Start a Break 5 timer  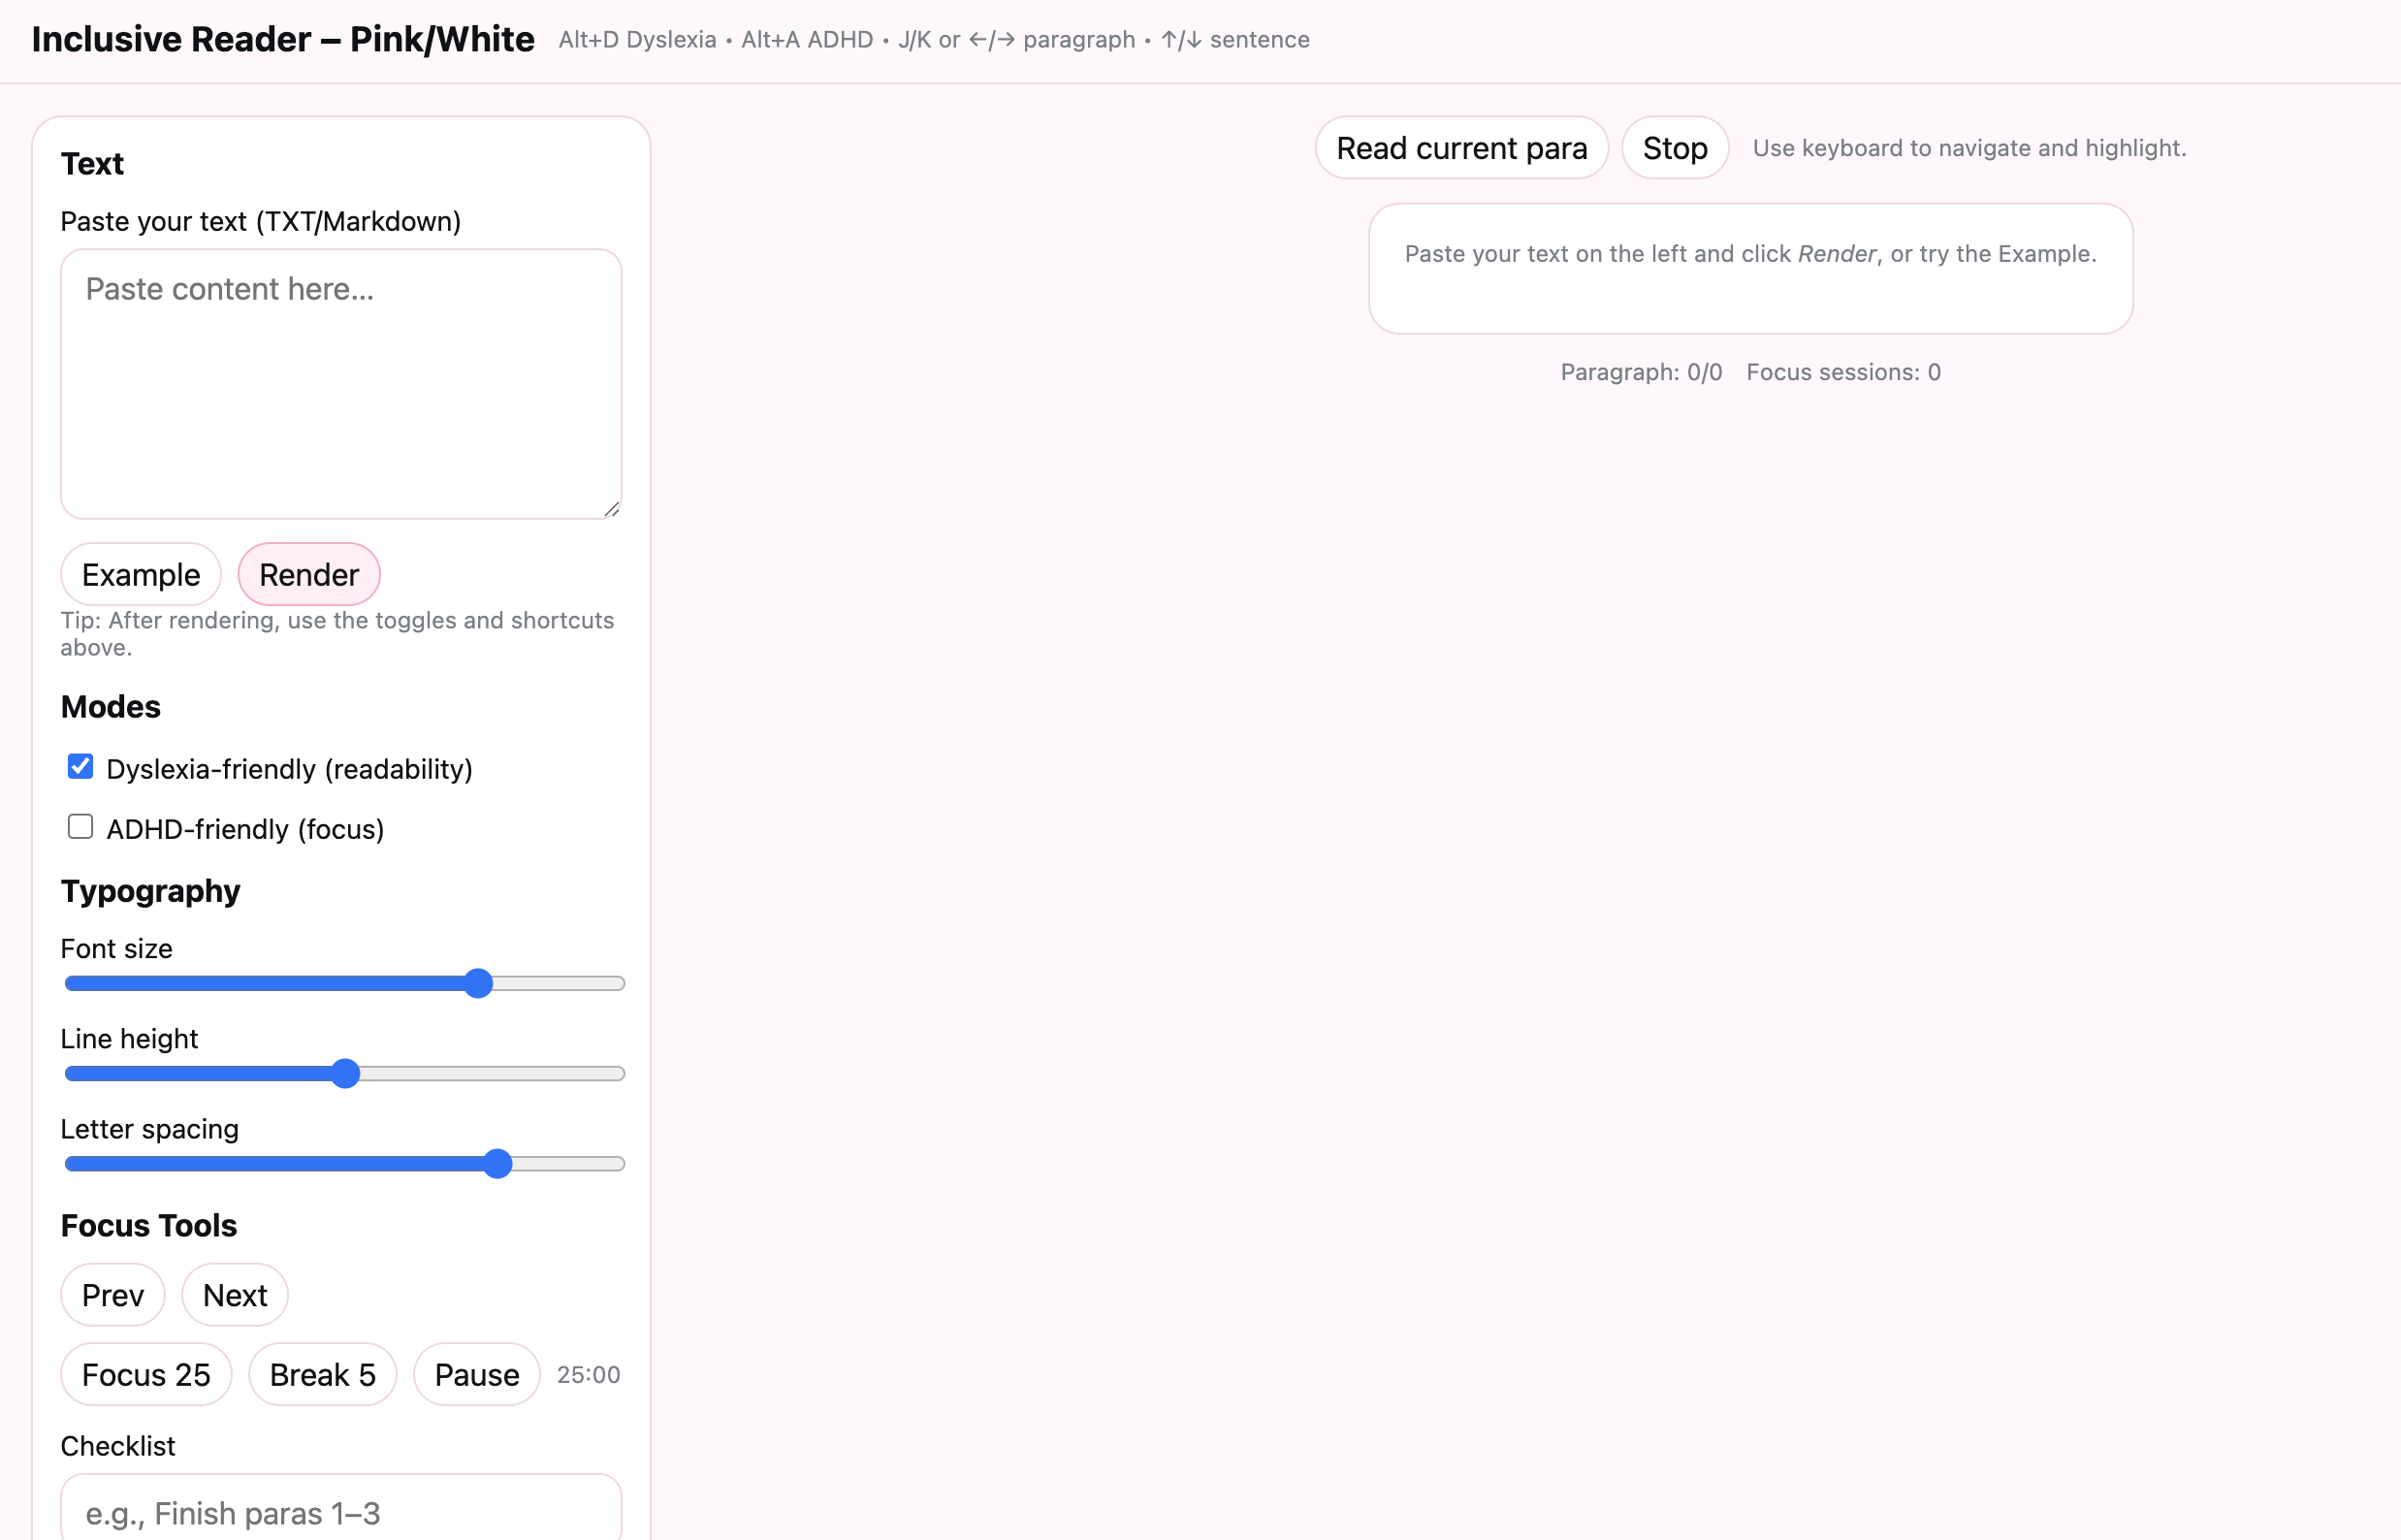coord(322,1375)
